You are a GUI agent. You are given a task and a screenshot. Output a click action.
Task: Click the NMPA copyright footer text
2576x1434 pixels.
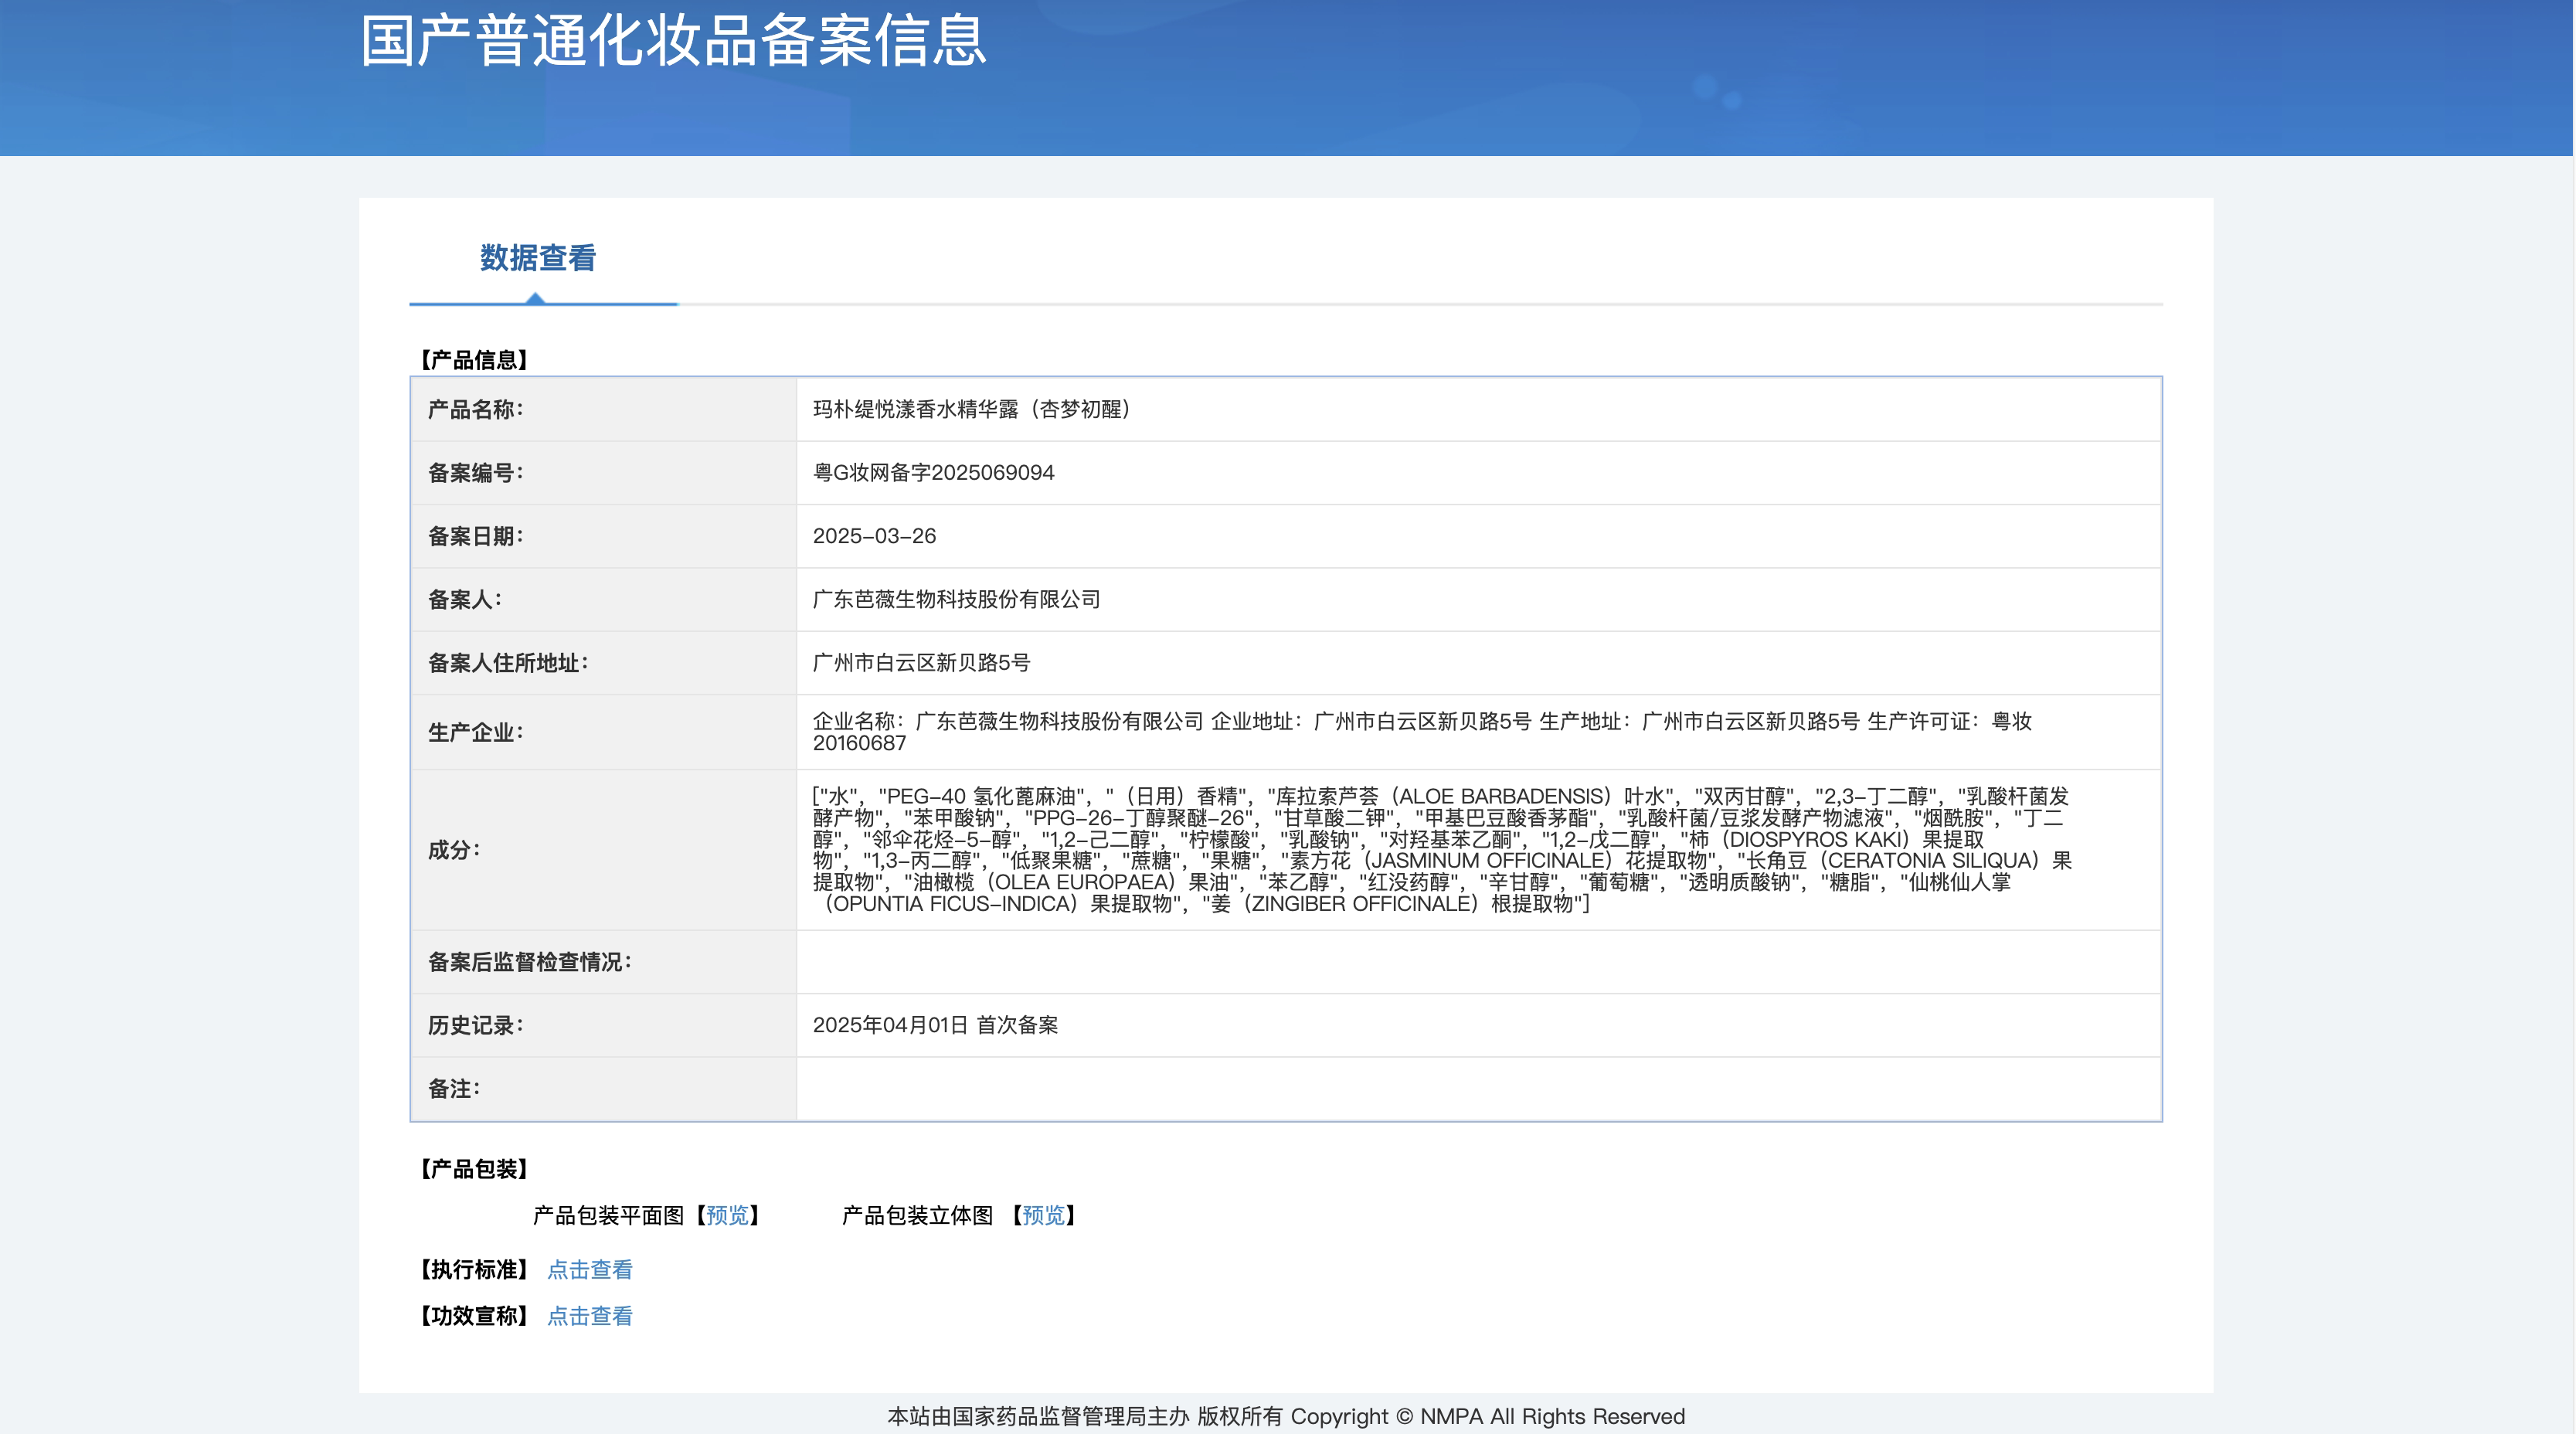1286,1416
